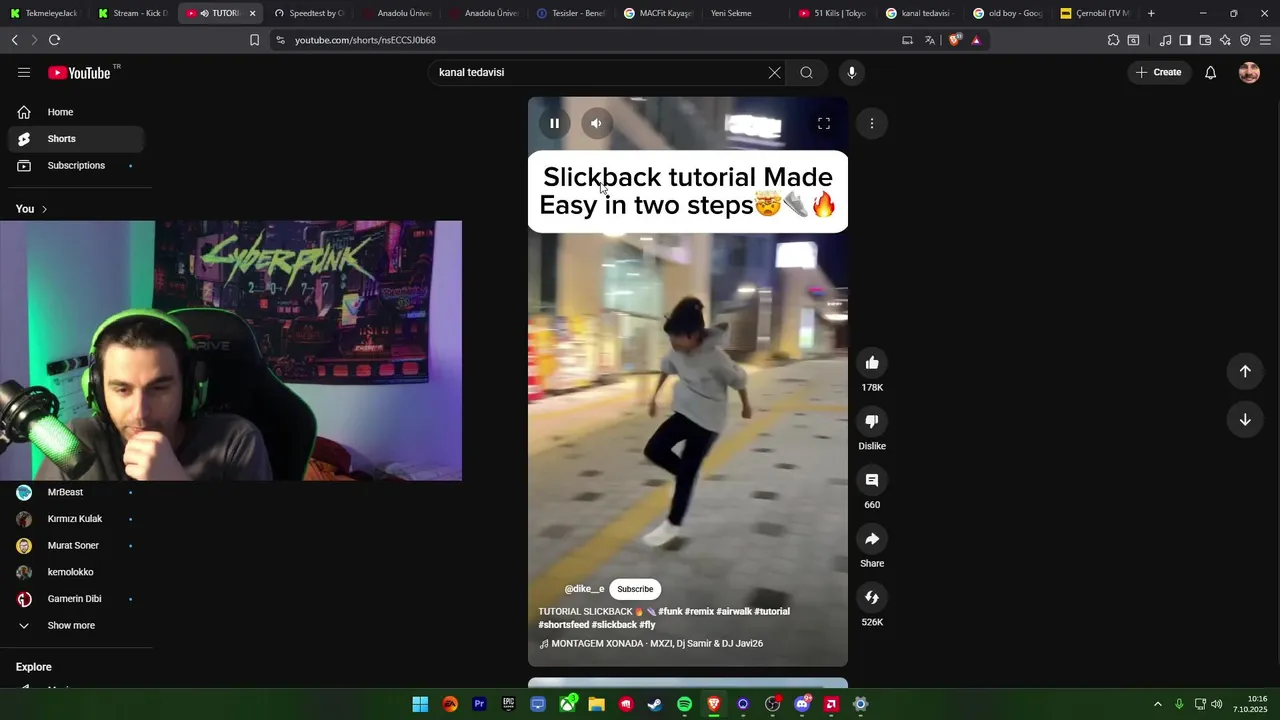Like the Short with thumbs up

pyautogui.click(x=872, y=363)
